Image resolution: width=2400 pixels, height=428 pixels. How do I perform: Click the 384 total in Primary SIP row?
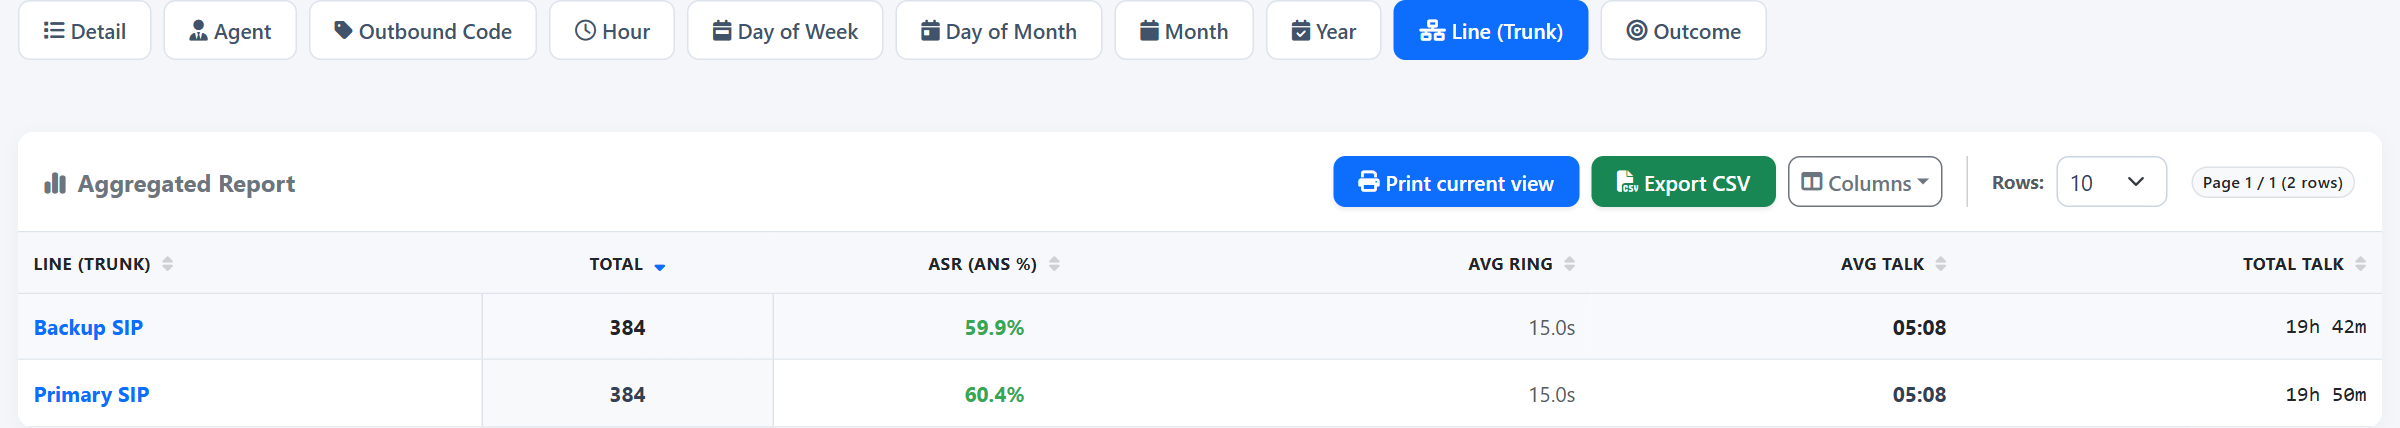tap(628, 395)
